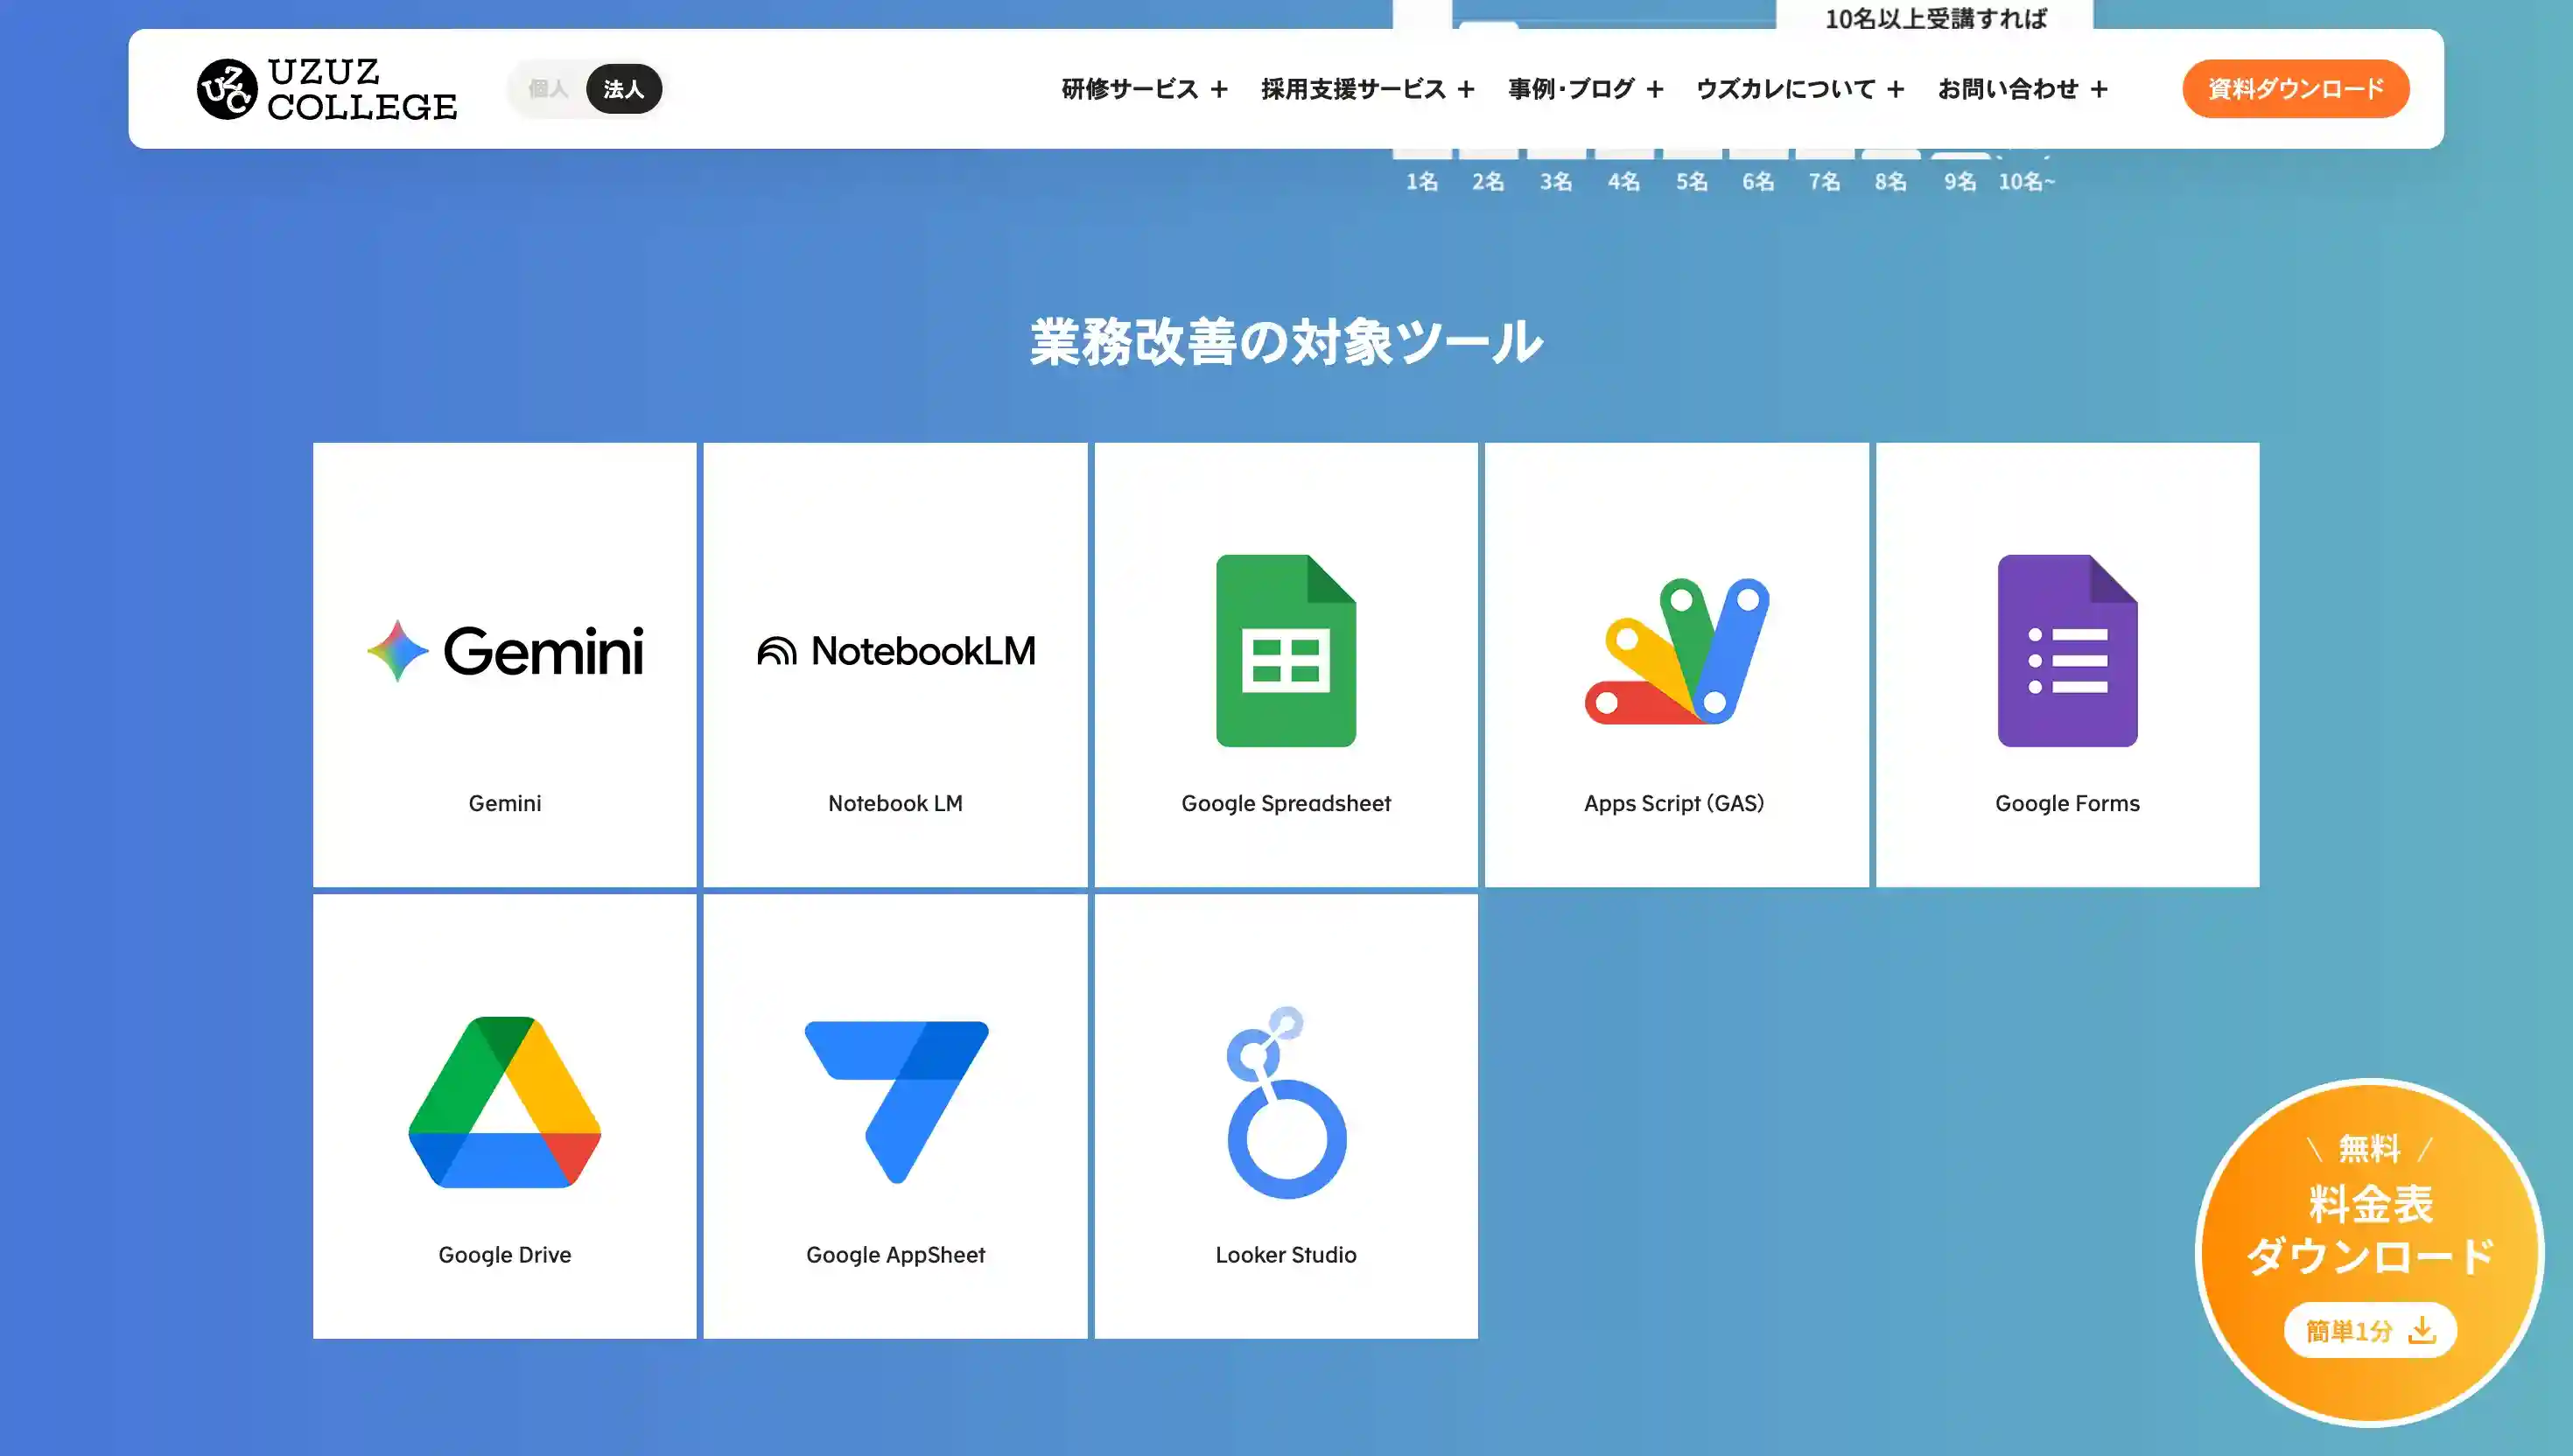Click the Google Spreadsheet caption text
Viewport: 2573px width, 1456px height.
[x=1286, y=803]
